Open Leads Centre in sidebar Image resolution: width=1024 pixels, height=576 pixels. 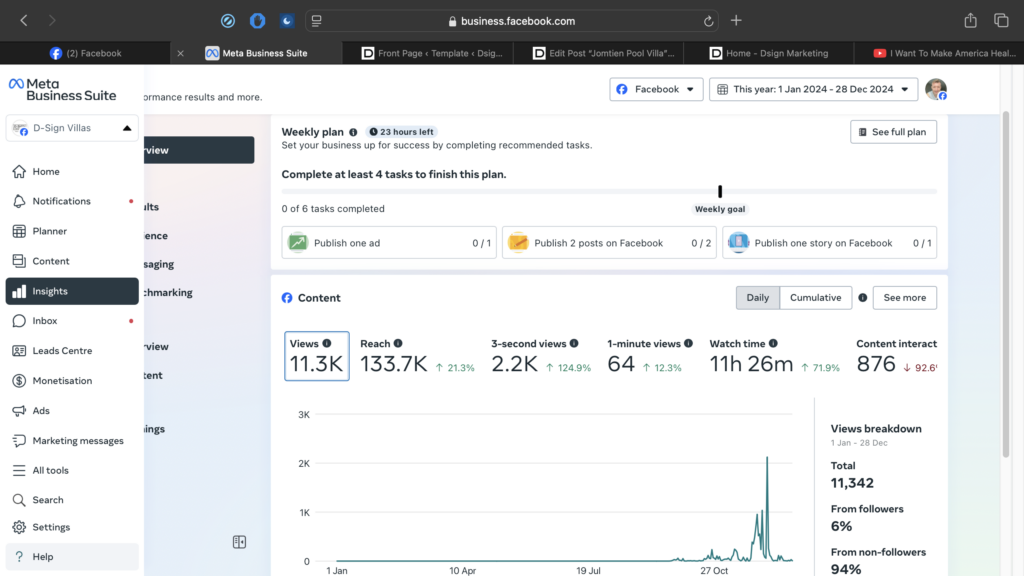pyautogui.click(x=72, y=351)
